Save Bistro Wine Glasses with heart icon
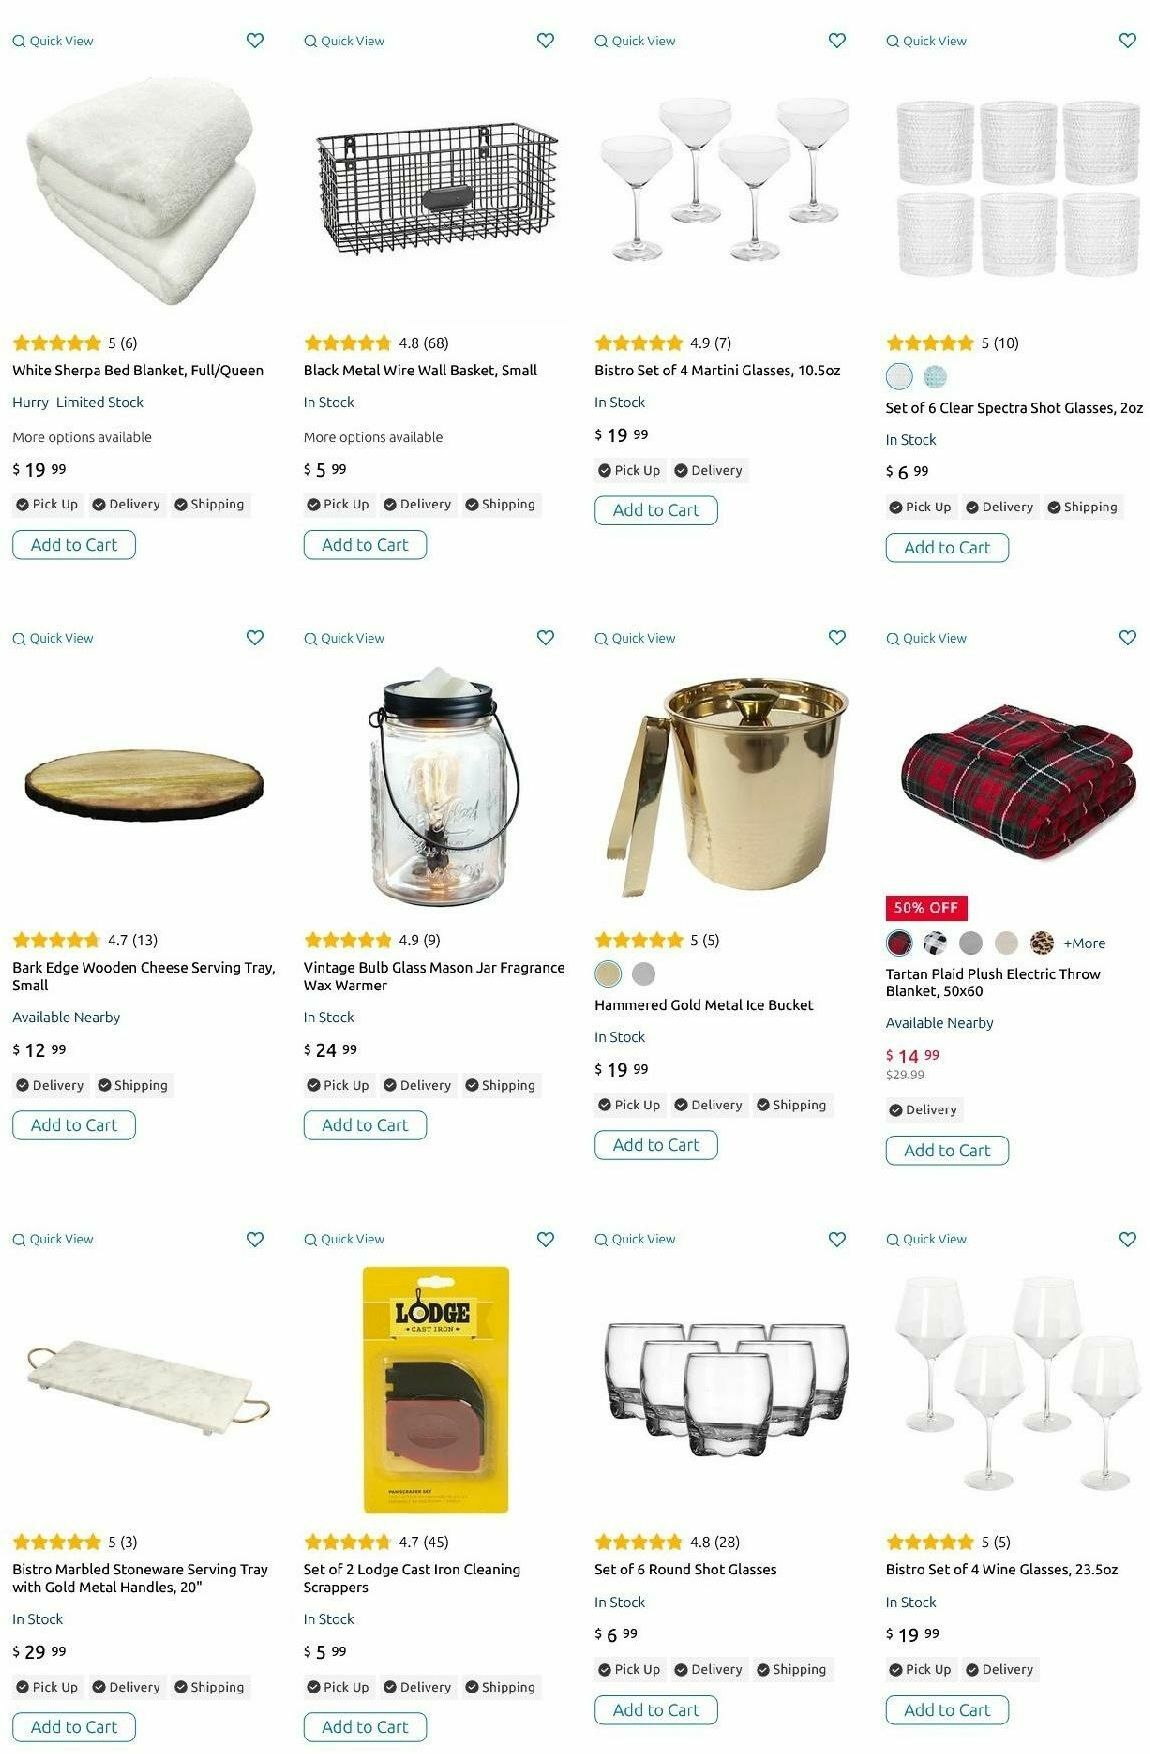 click(x=1127, y=1239)
